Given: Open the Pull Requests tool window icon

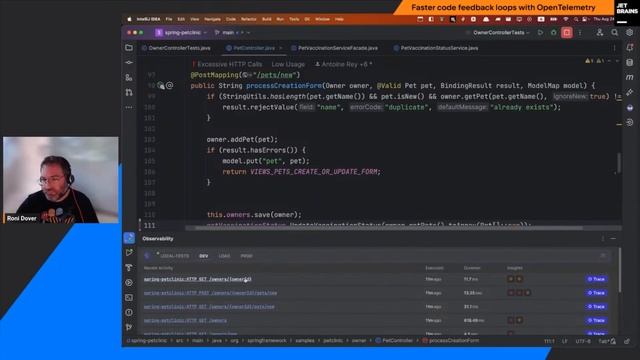Looking at the screenshot, I should pos(129,93).
